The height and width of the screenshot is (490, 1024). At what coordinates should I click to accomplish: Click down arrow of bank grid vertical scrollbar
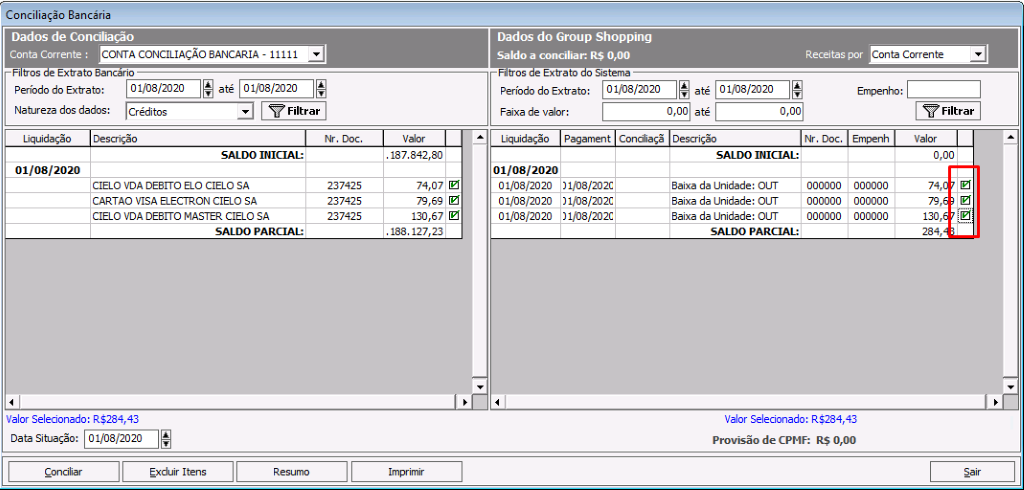(x=480, y=387)
